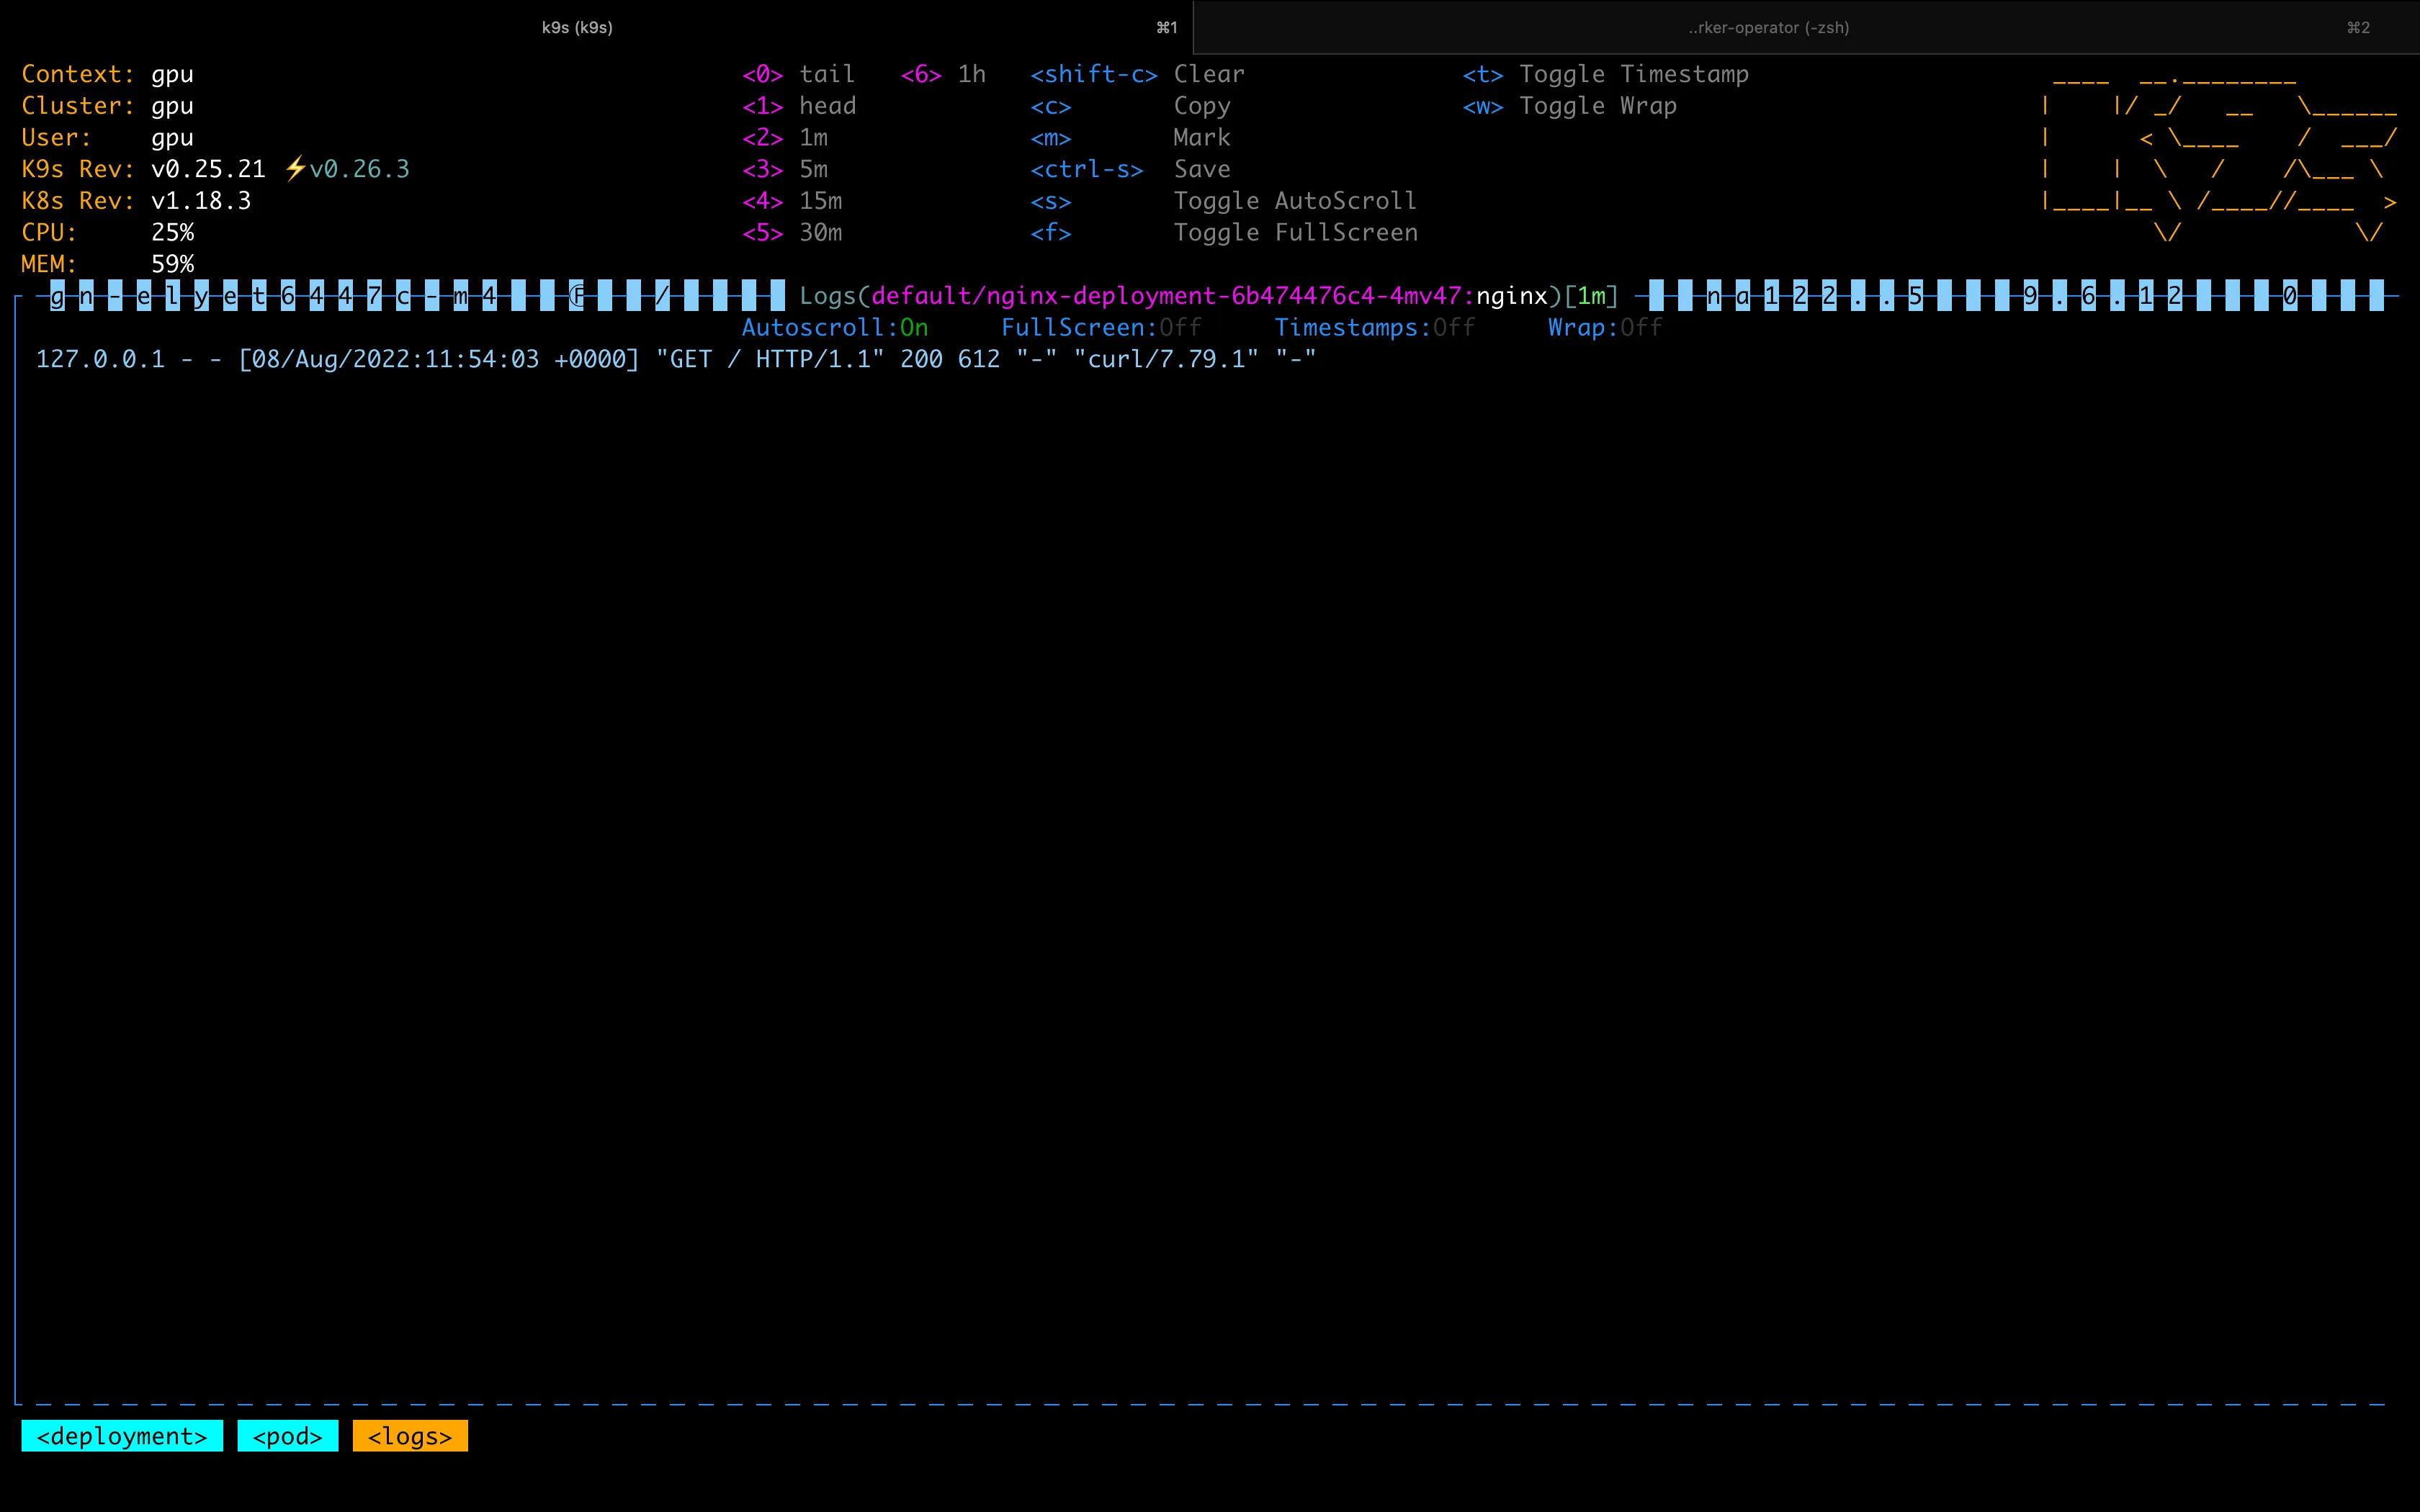The image size is (2420, 1512).
Task: Click the Timestamps:Off indicator
Action: [x=1374, y=327]
